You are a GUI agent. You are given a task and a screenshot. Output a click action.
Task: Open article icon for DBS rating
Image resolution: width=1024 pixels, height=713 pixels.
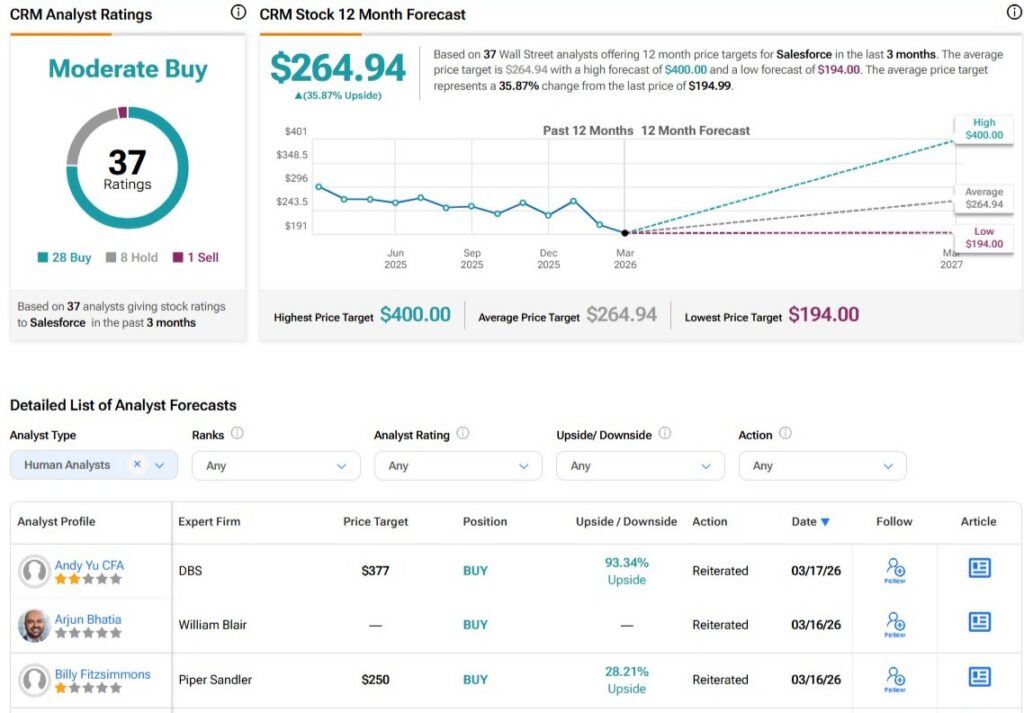coord(979,568)
